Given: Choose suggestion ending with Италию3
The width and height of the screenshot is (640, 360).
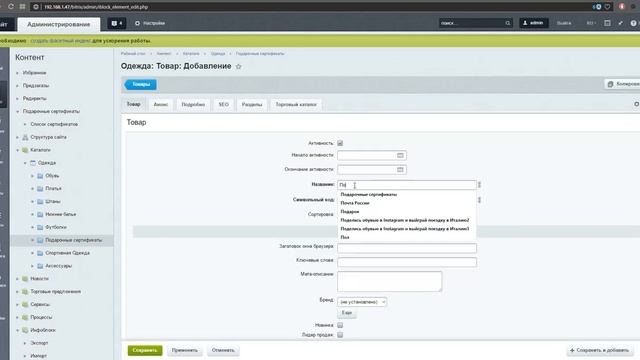Looking at the screenshot, I should 405,229.
